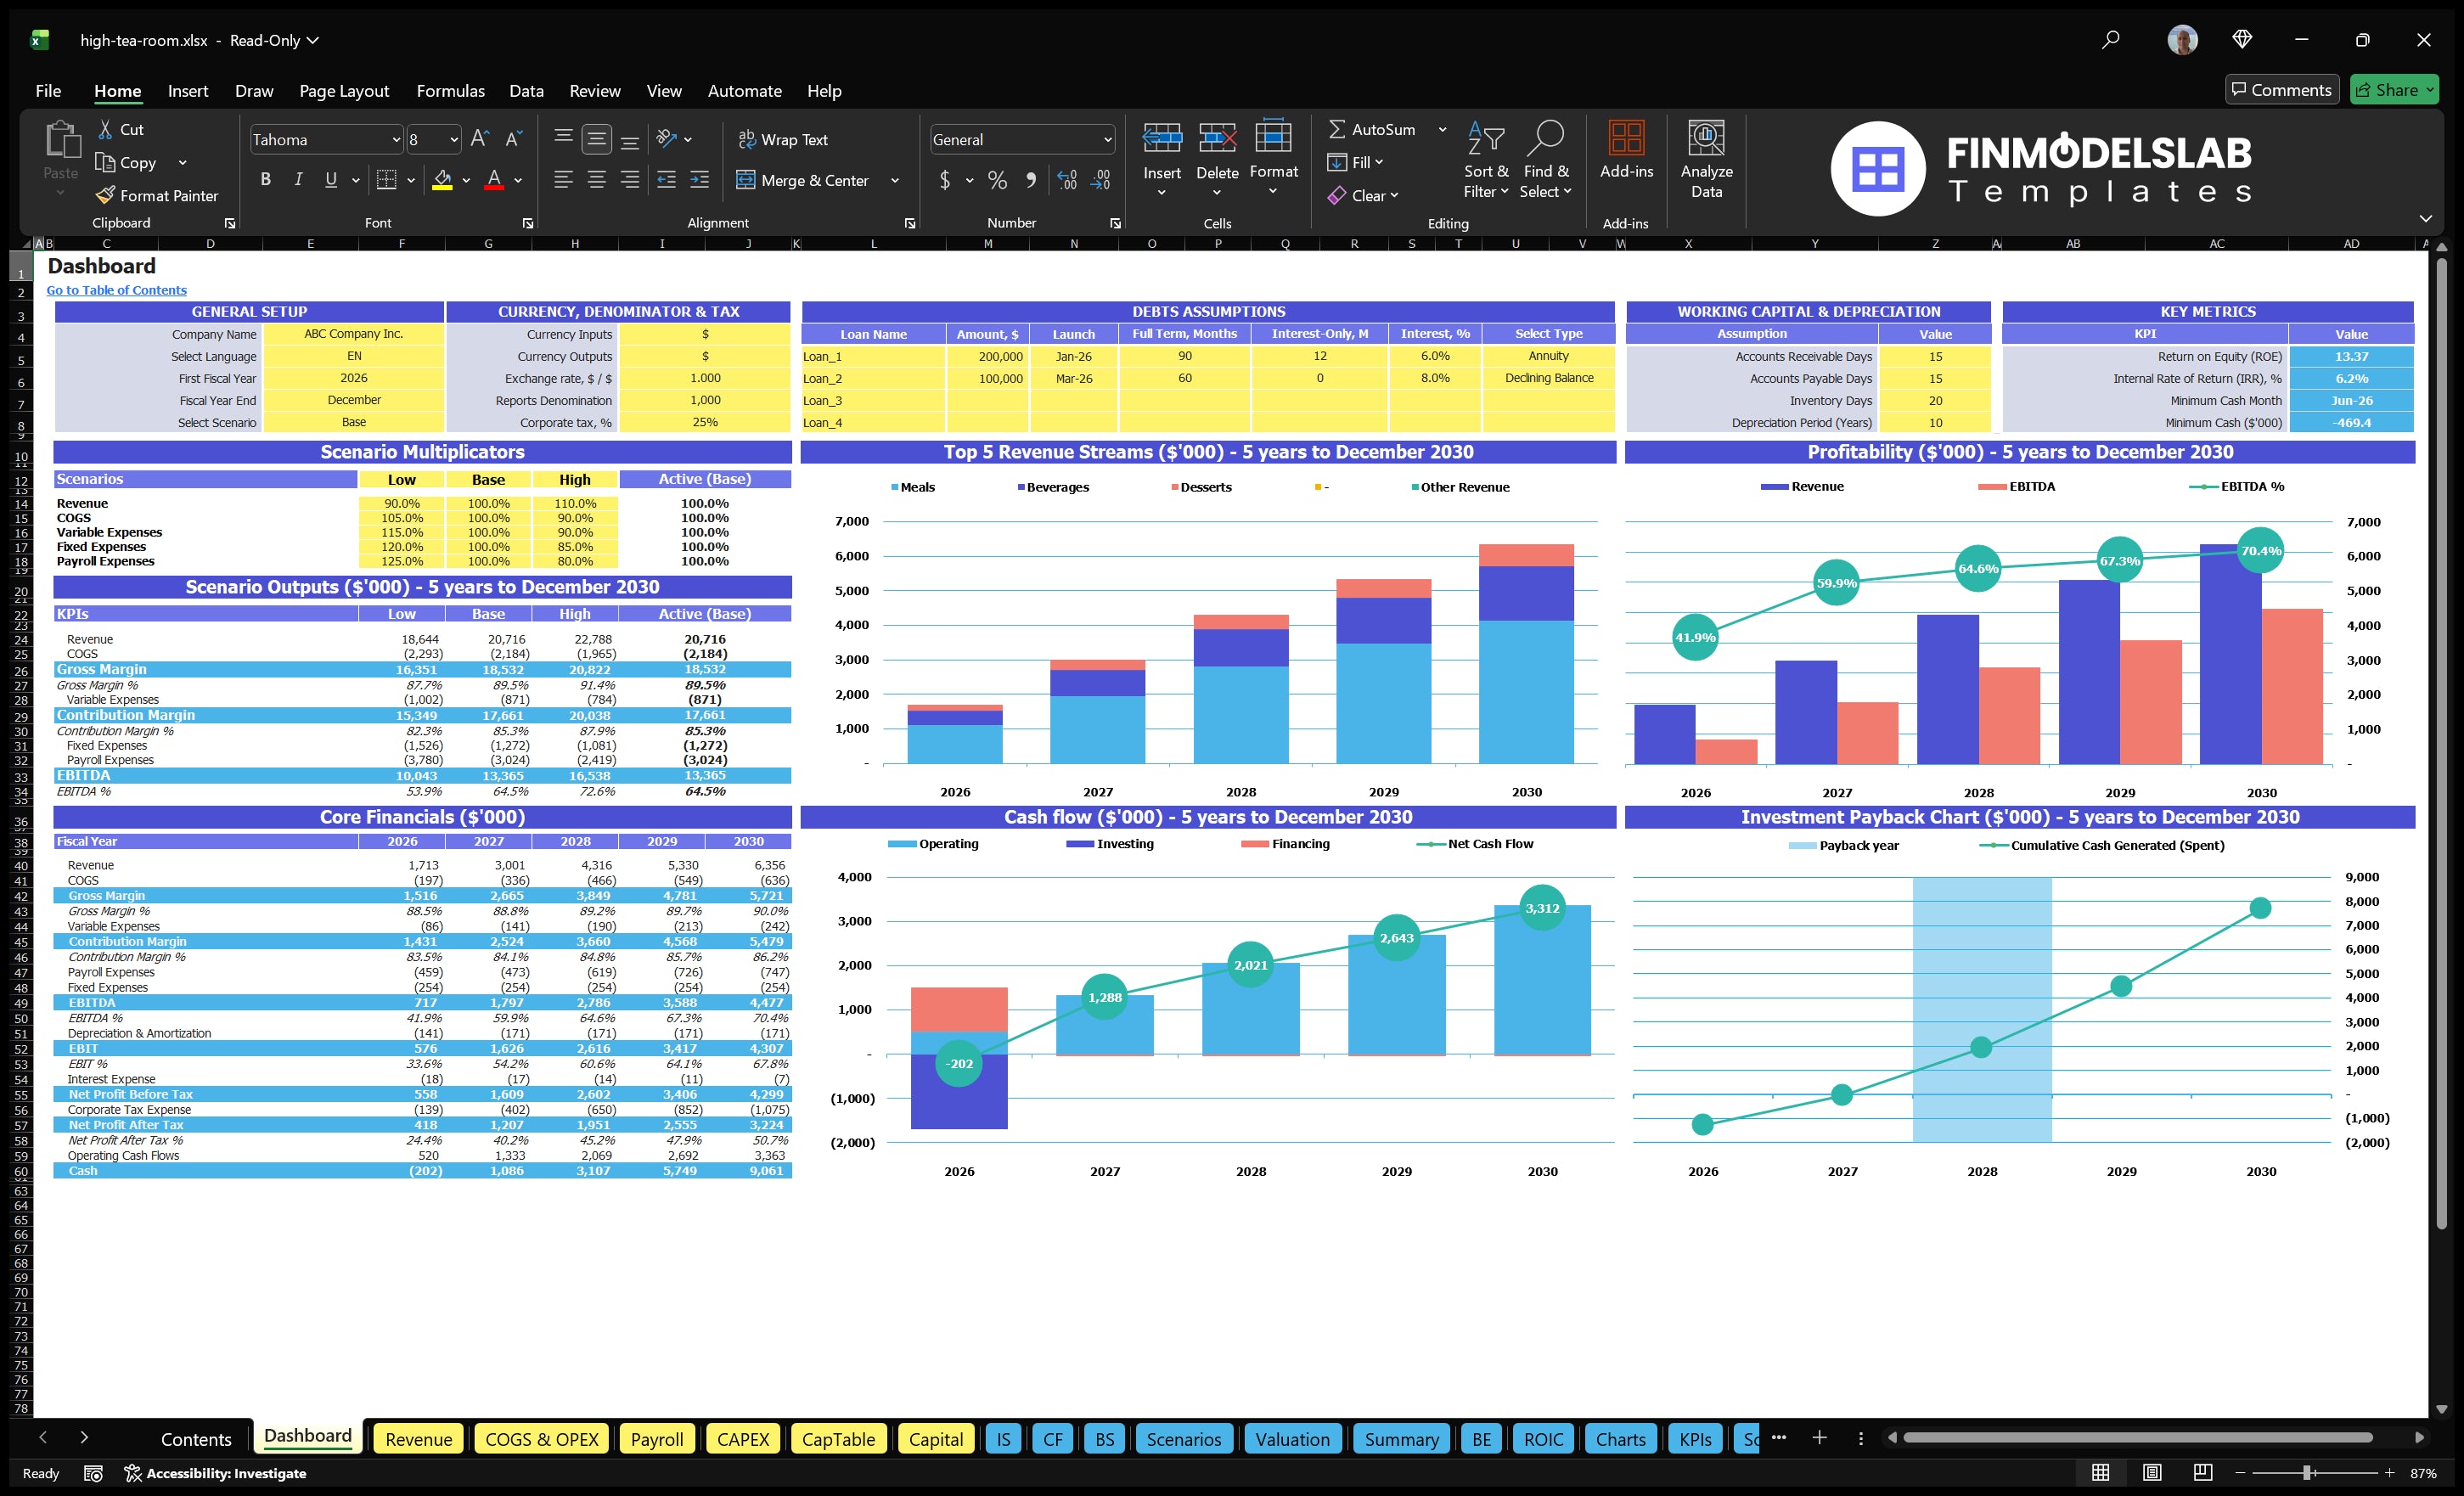Toggle italic formatting
The image size is (2464, 1496).
coord(297,179)
